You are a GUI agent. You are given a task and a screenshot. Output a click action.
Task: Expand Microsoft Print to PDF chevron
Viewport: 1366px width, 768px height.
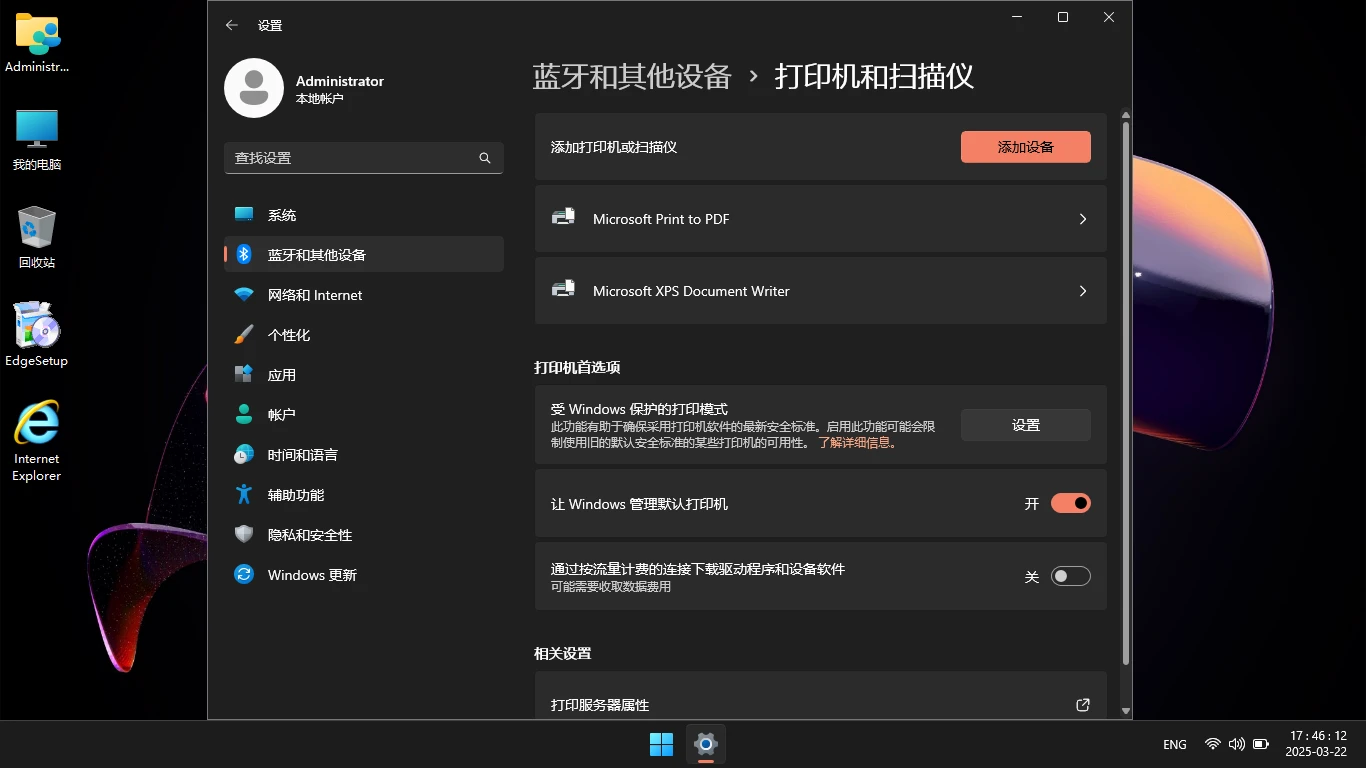pos(1083,219)
